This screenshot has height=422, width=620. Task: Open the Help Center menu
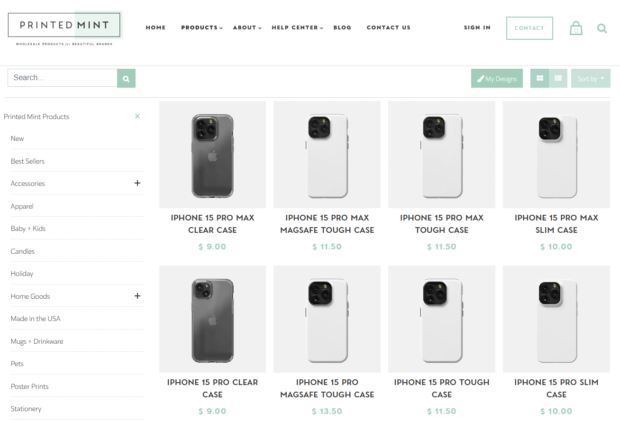click(x=297, y=28)
